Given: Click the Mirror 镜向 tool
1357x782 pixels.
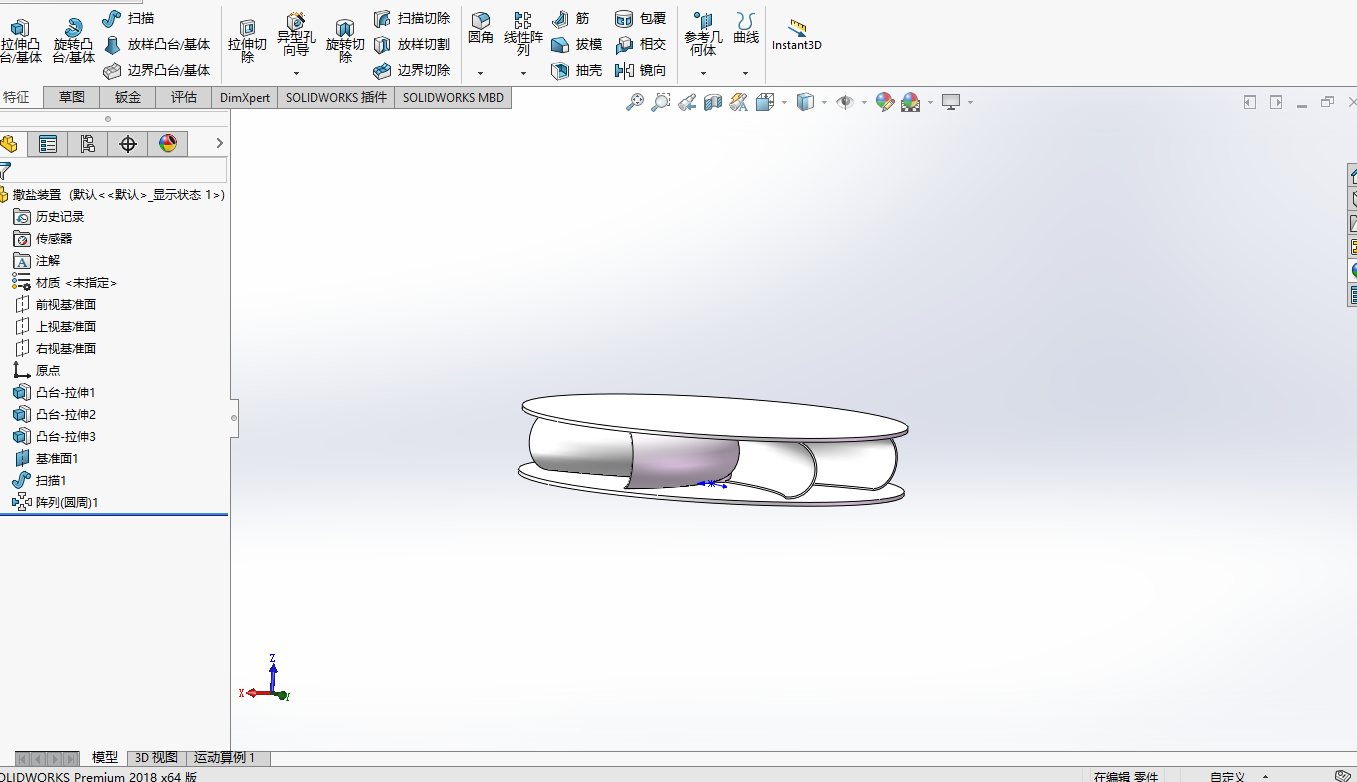Looking at the screenshot, I should [x=640, y=70].
